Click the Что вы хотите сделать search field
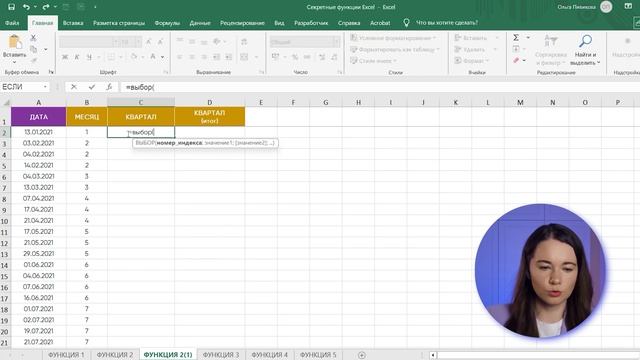The height and width of the screenshot is (360, 640). tap(447, 23)
